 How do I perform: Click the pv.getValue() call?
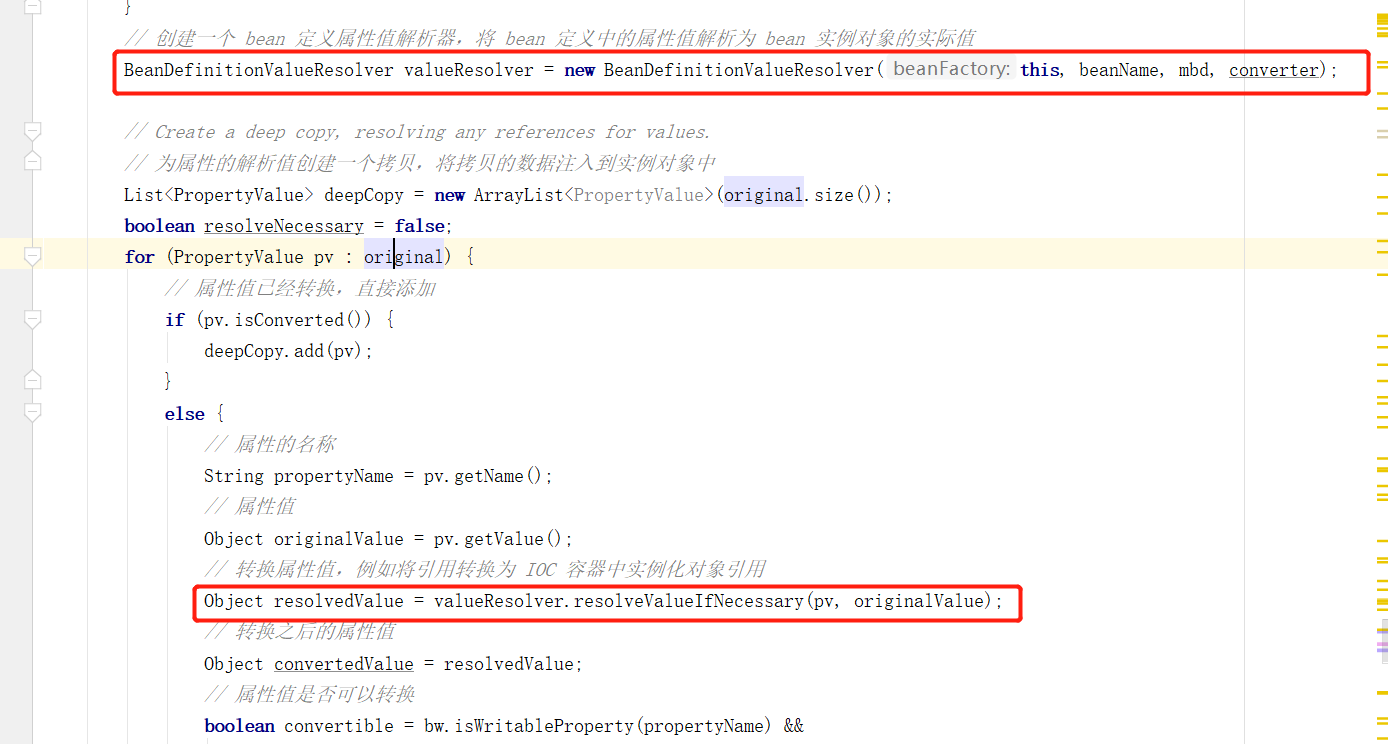pyautogui.click(x=498, y=539)
